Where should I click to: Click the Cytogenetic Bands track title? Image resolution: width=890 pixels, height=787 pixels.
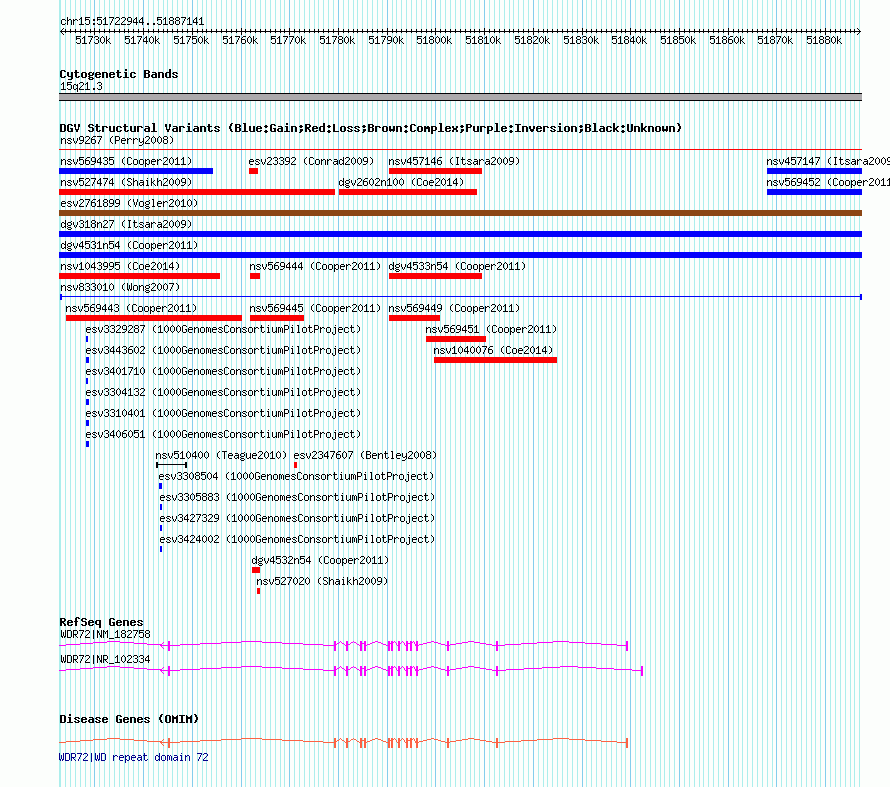pyautogui.click(x=119, y=74)
